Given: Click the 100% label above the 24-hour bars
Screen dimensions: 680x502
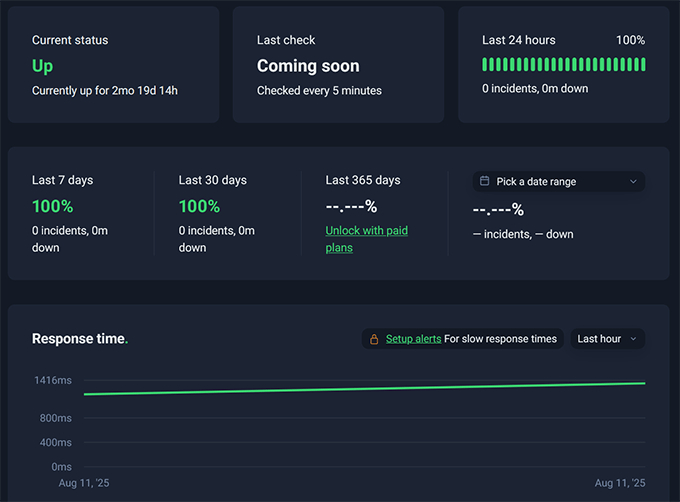Looking at the screenshot, I should click(630, 40).
